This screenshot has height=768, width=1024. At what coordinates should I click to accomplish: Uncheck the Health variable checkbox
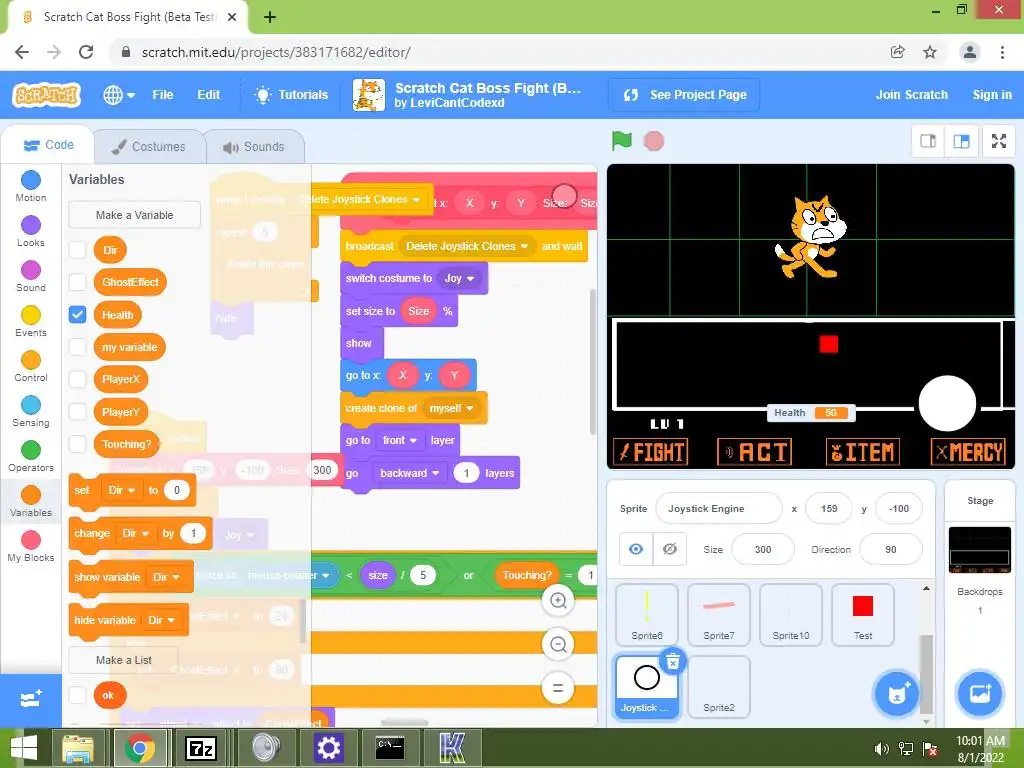click(x=78, y=315)
